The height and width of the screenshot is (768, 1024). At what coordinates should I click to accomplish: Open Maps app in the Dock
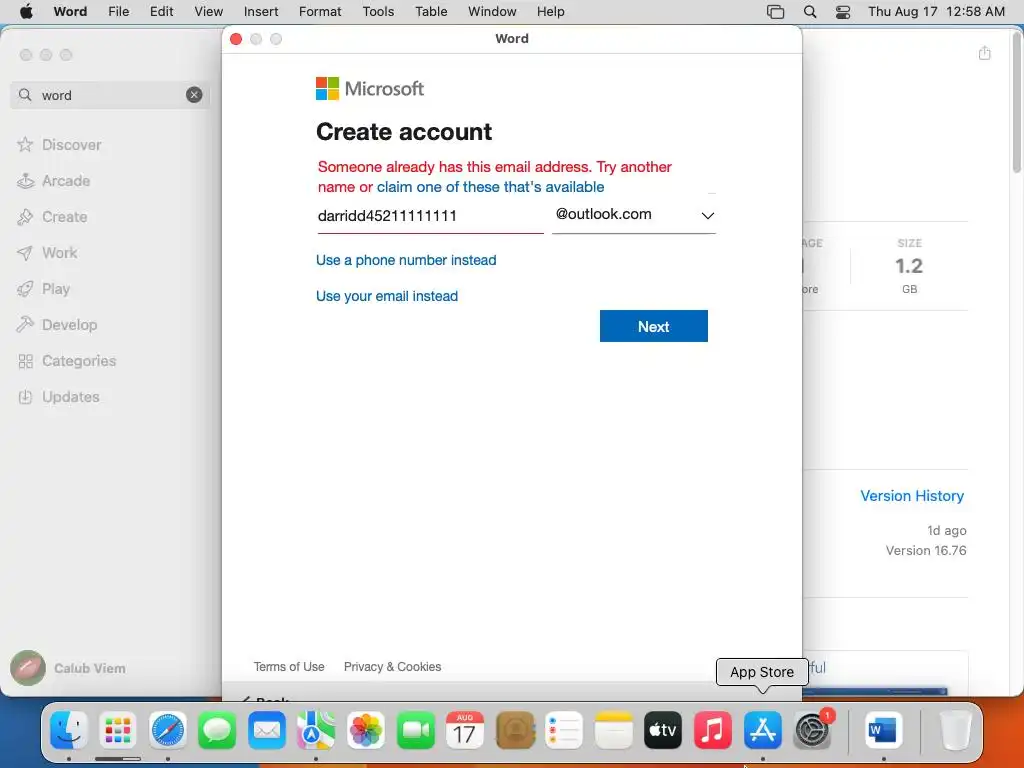(316, 730)
